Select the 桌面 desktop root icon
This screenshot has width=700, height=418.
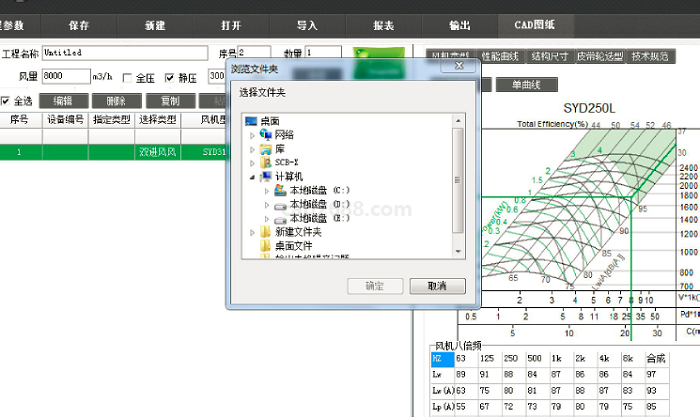tap(250, 120)
